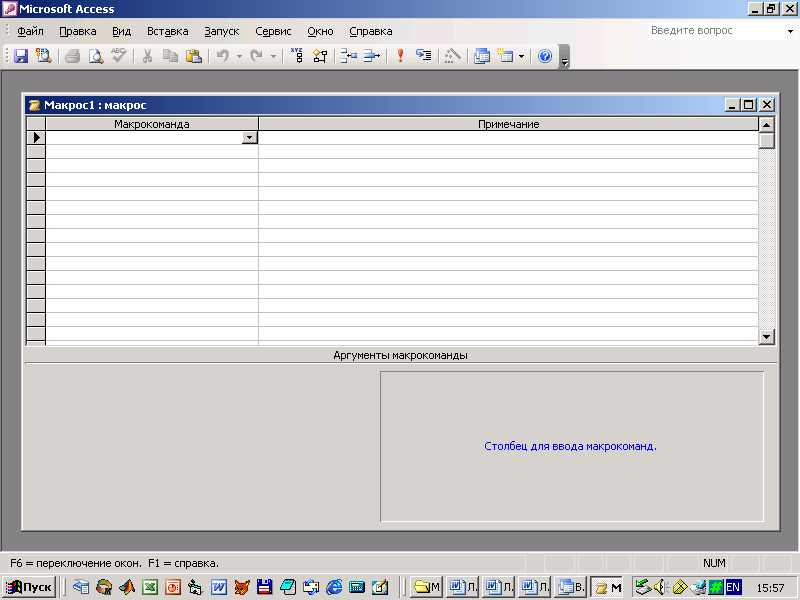Open the Вставка menu

[167, 31]
